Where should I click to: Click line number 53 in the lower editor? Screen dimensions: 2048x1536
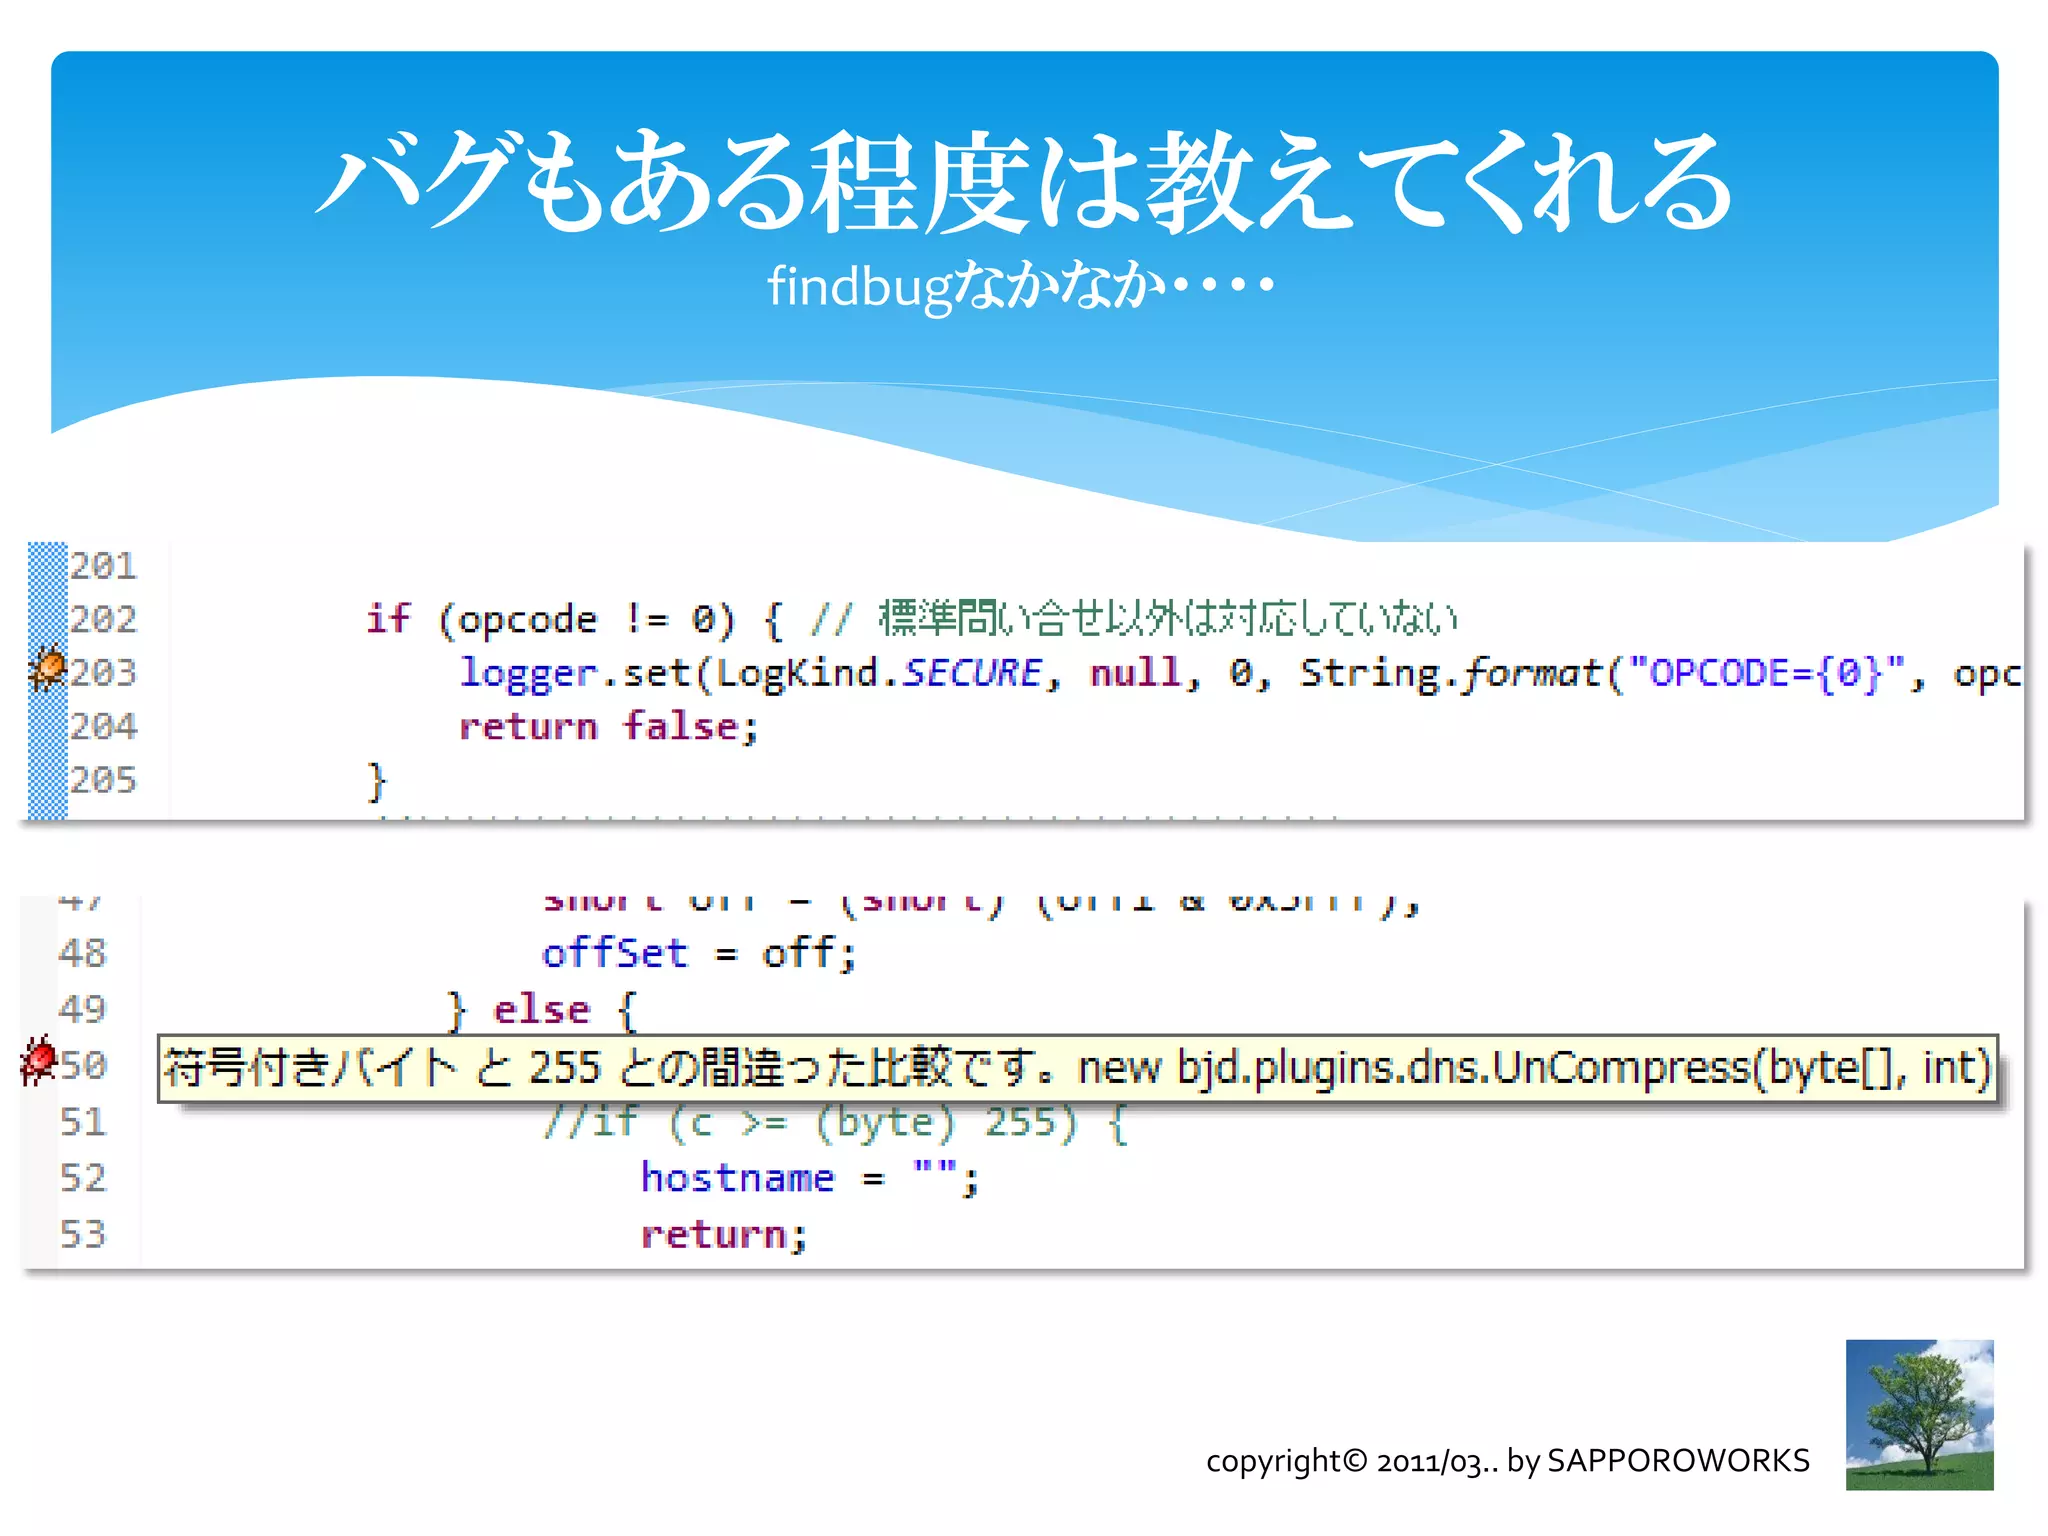pyautogui.click(x=82, y=1234)
